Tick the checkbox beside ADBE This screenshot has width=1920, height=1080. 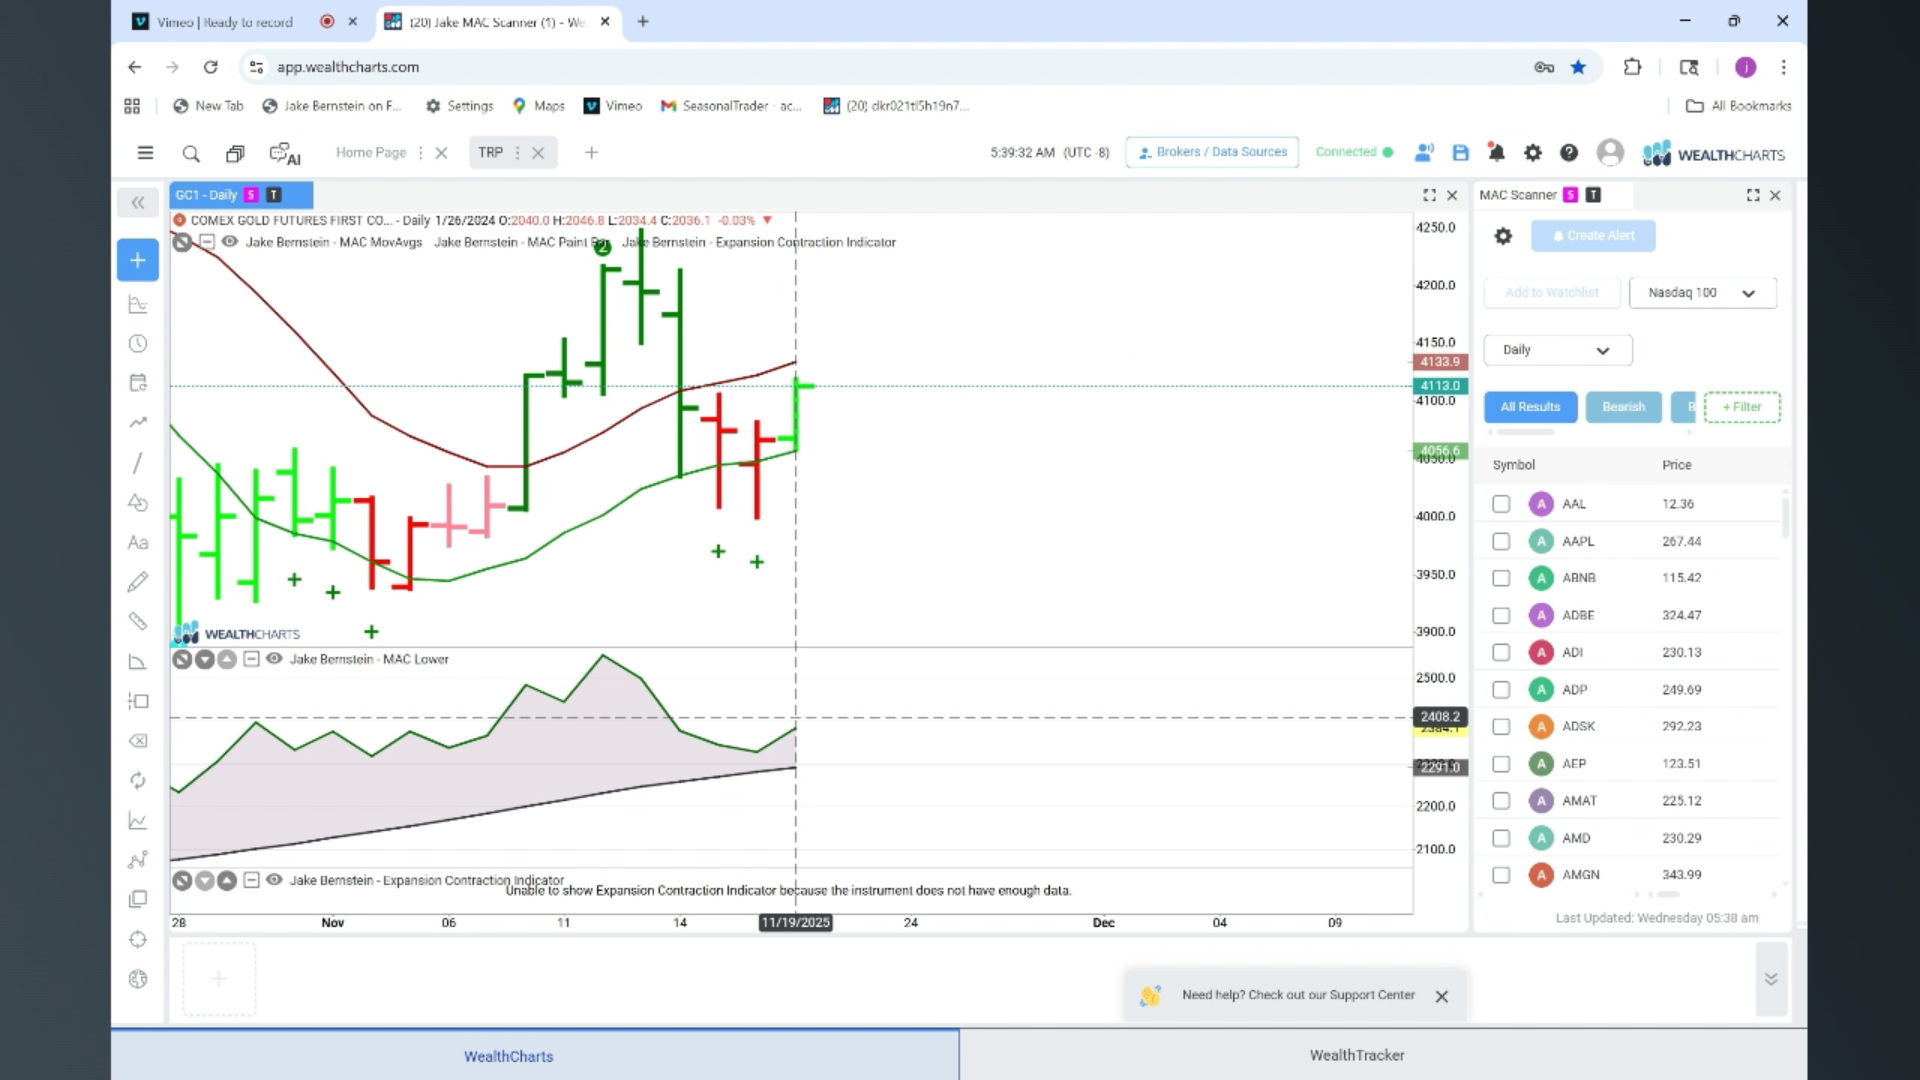coord(1501,615)
